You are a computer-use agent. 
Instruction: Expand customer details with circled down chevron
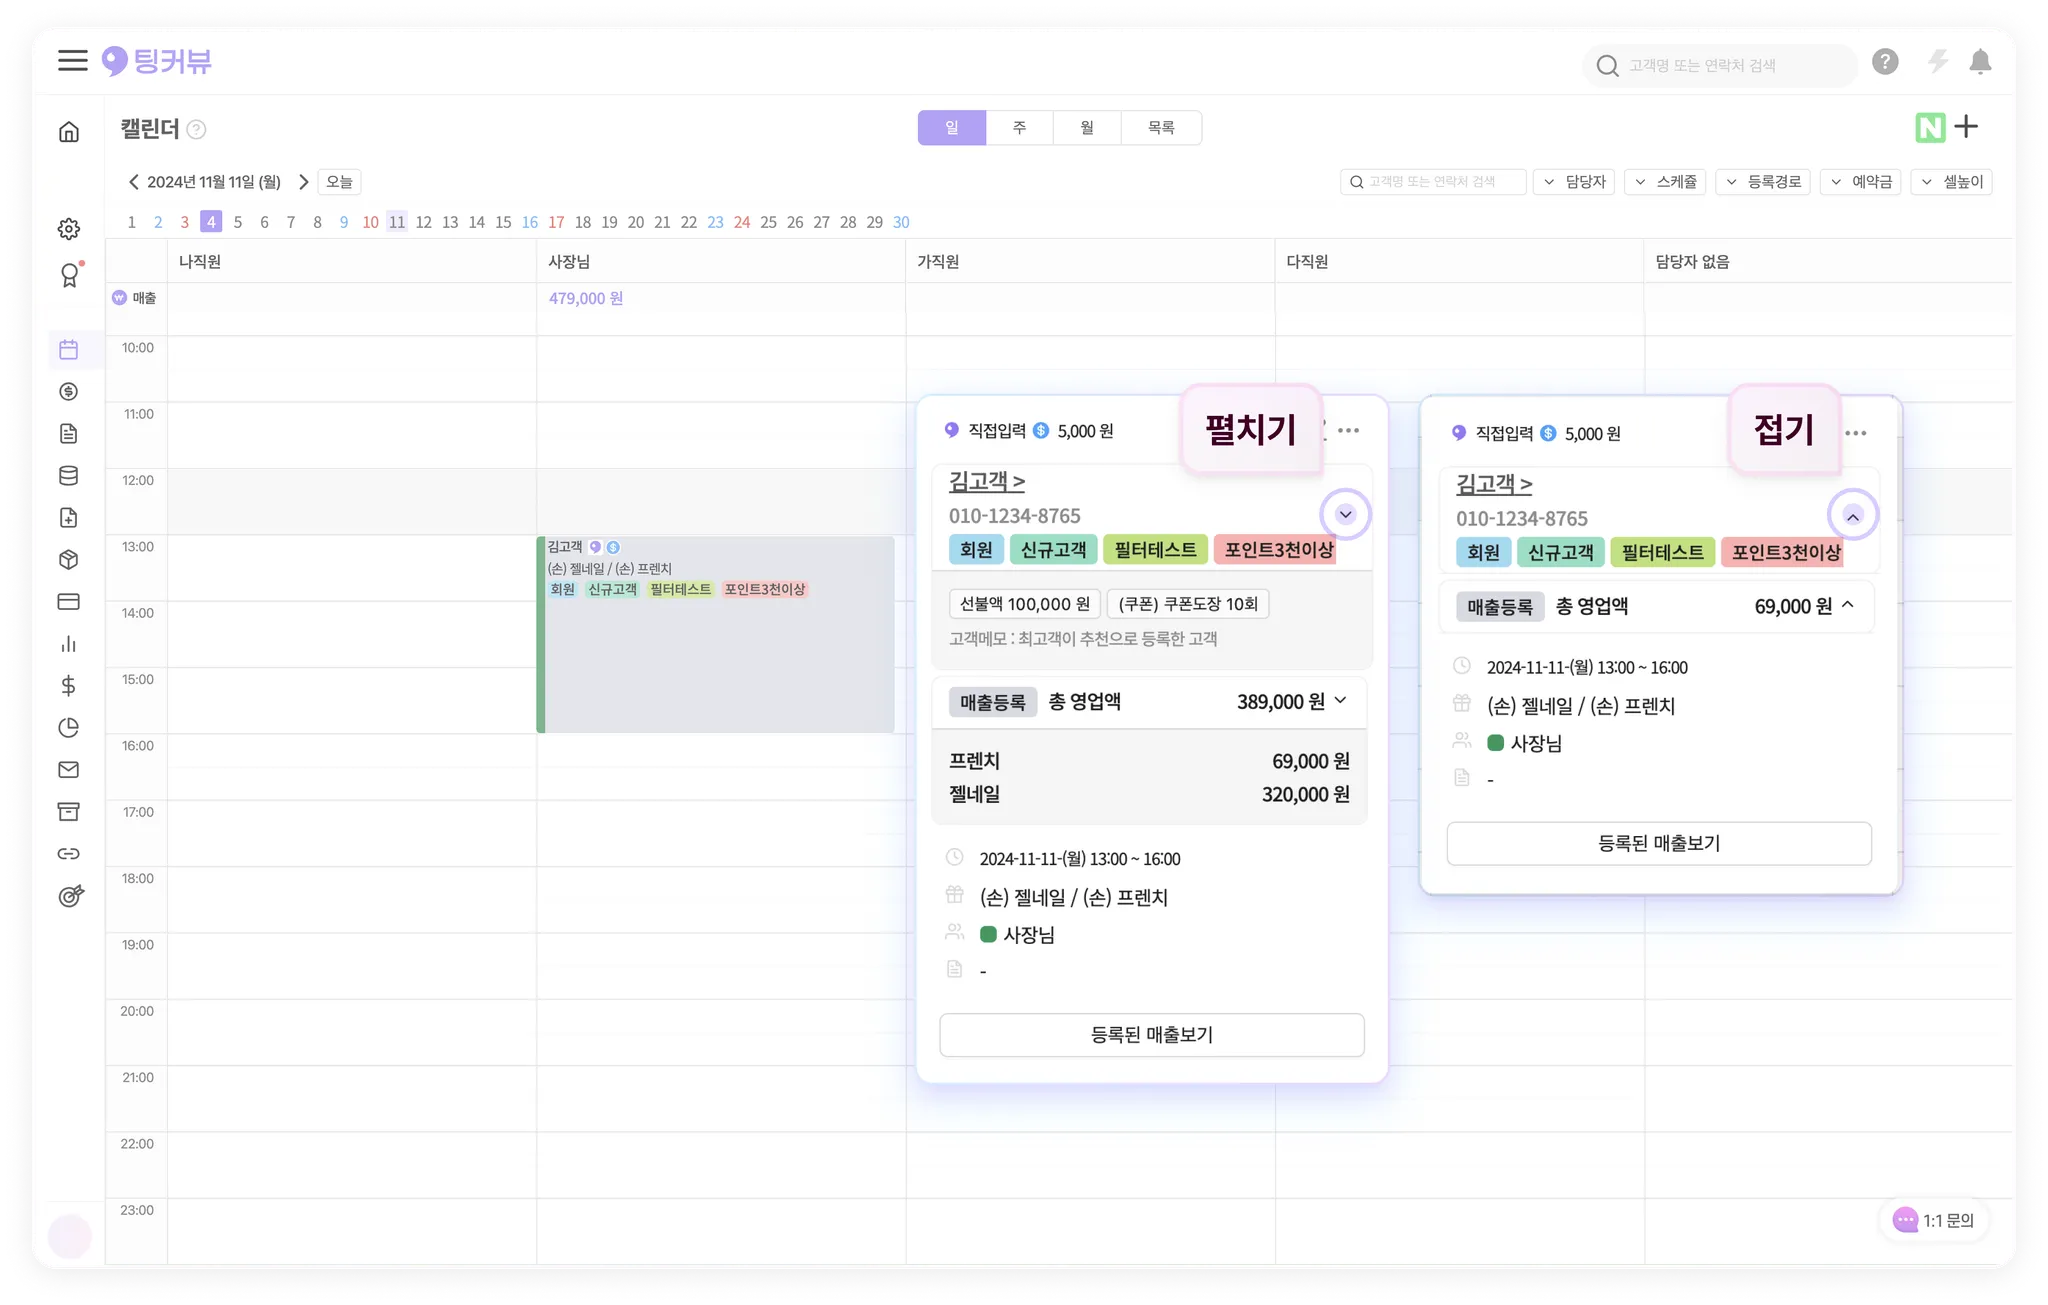coord(1345,514)
